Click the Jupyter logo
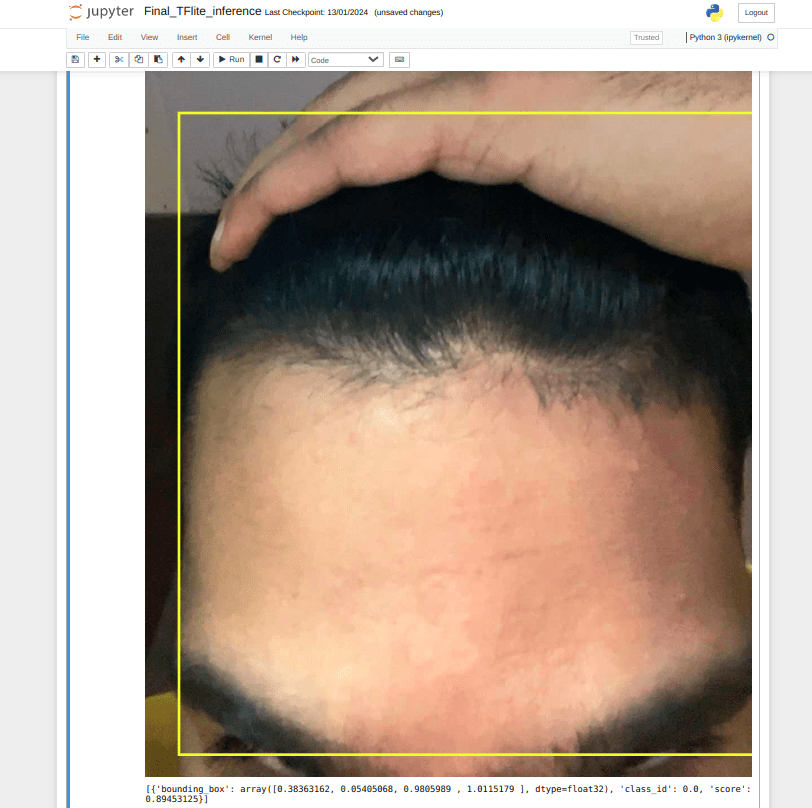This screenshot has width=812, height=808. tap(101, 12)
